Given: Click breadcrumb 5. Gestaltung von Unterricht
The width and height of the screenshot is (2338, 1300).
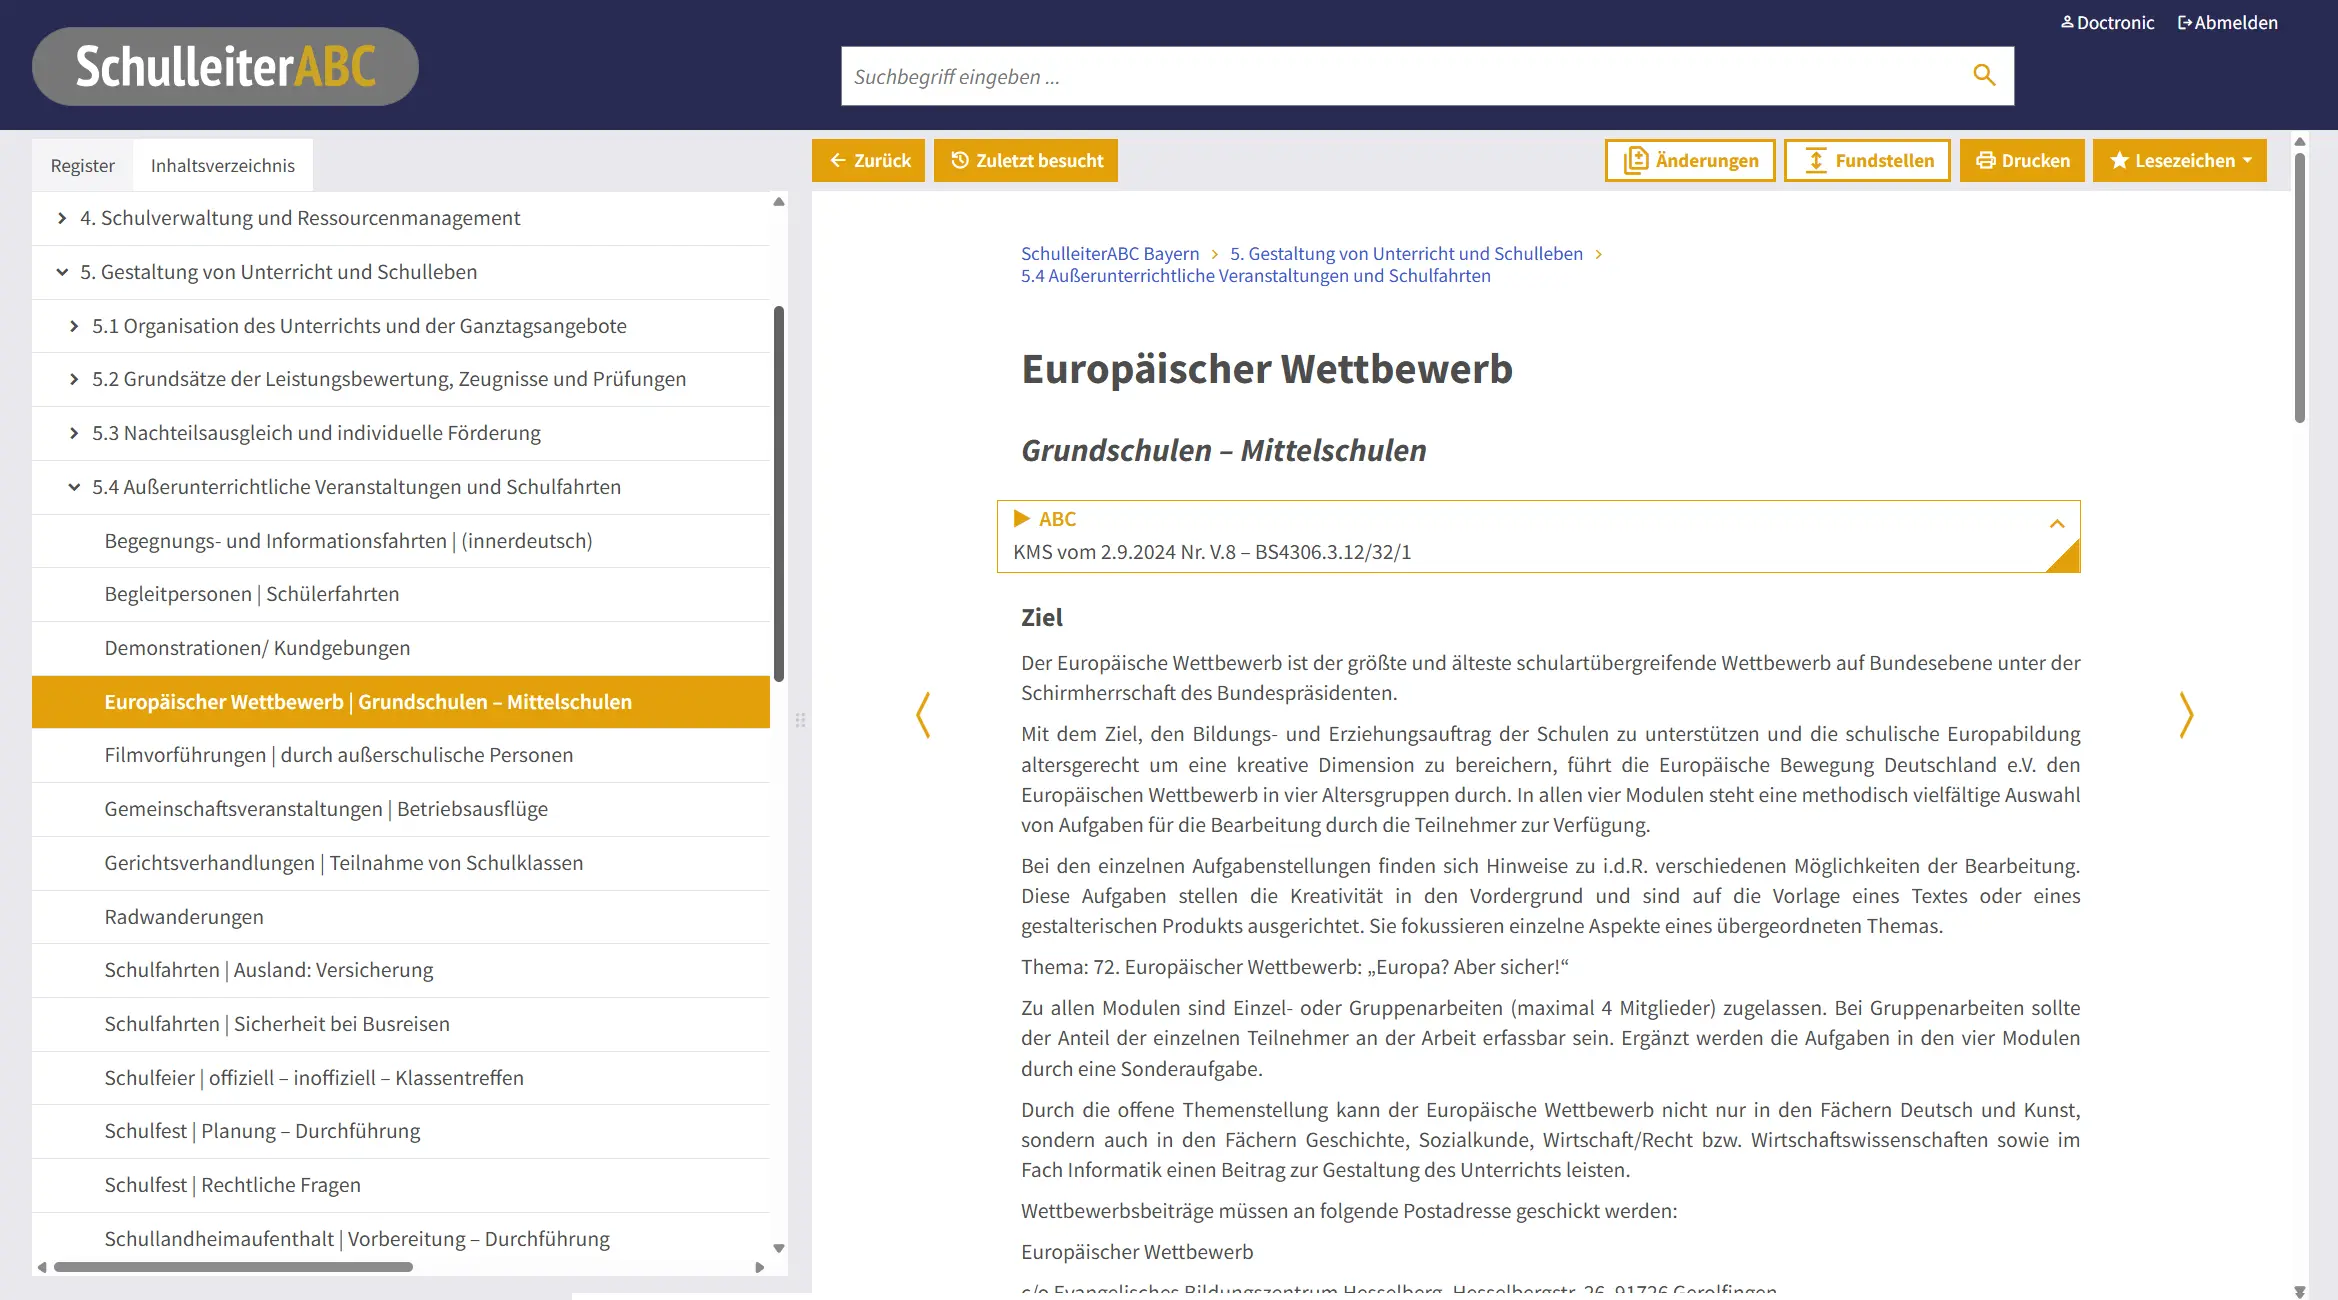Looking at the screenshot, I should [x=1406, y=254].
